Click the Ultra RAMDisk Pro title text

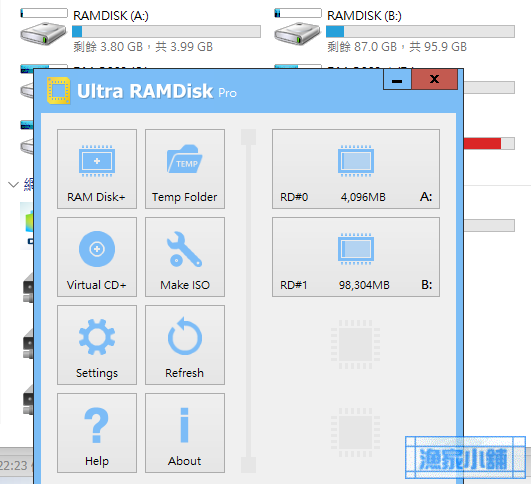(x=157, y=91)
